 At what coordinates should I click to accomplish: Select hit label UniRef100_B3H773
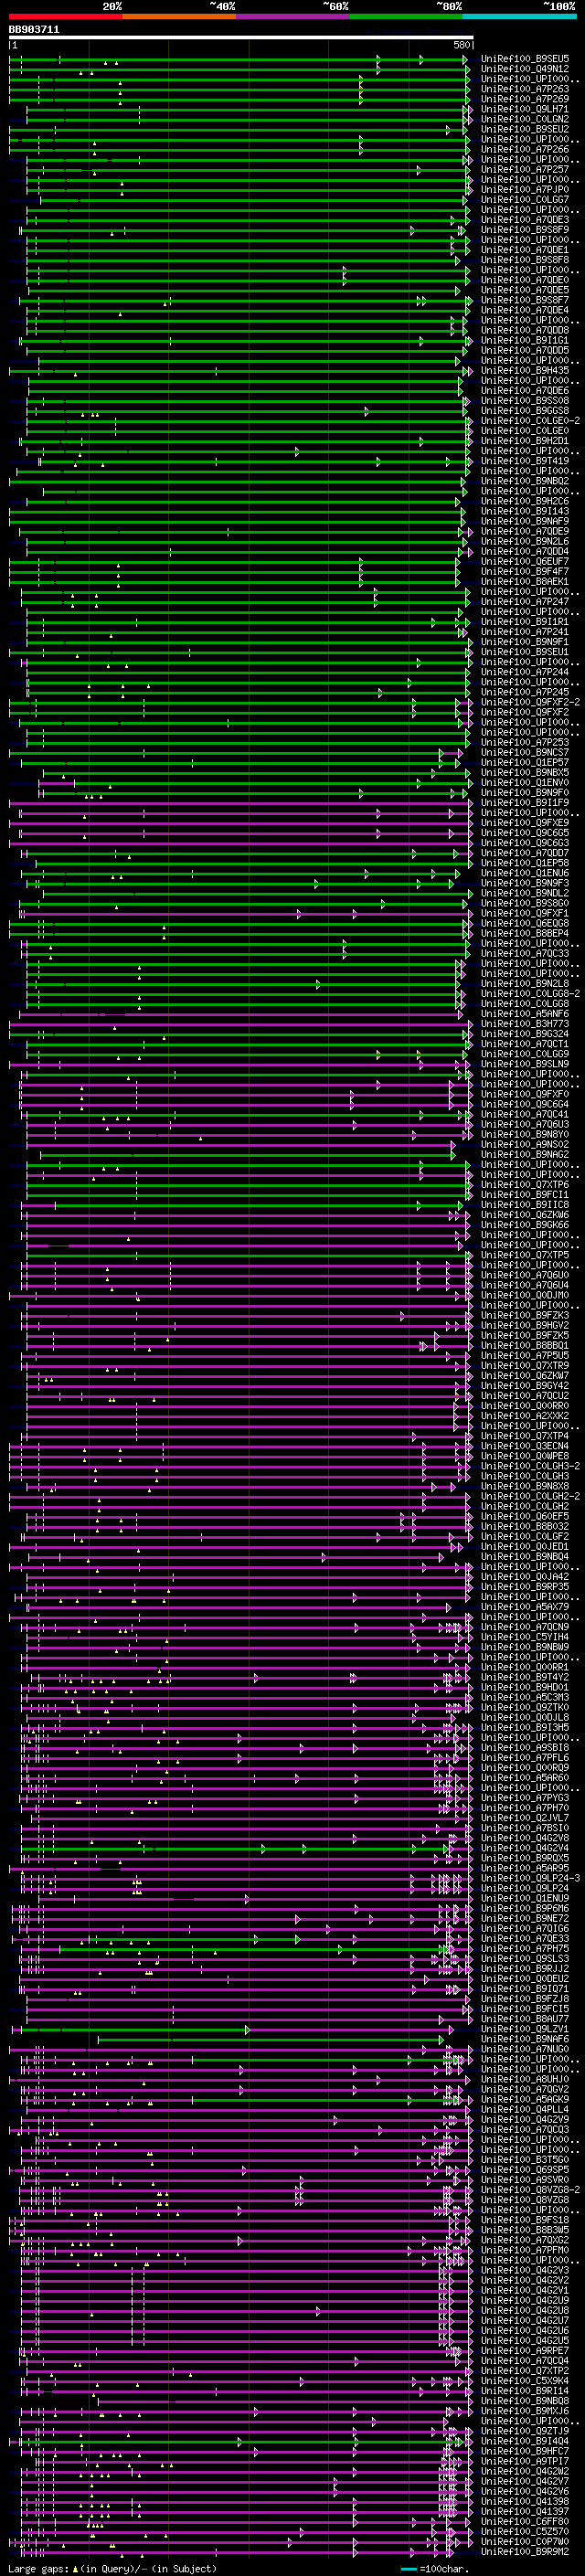(x=525, y=1024)
